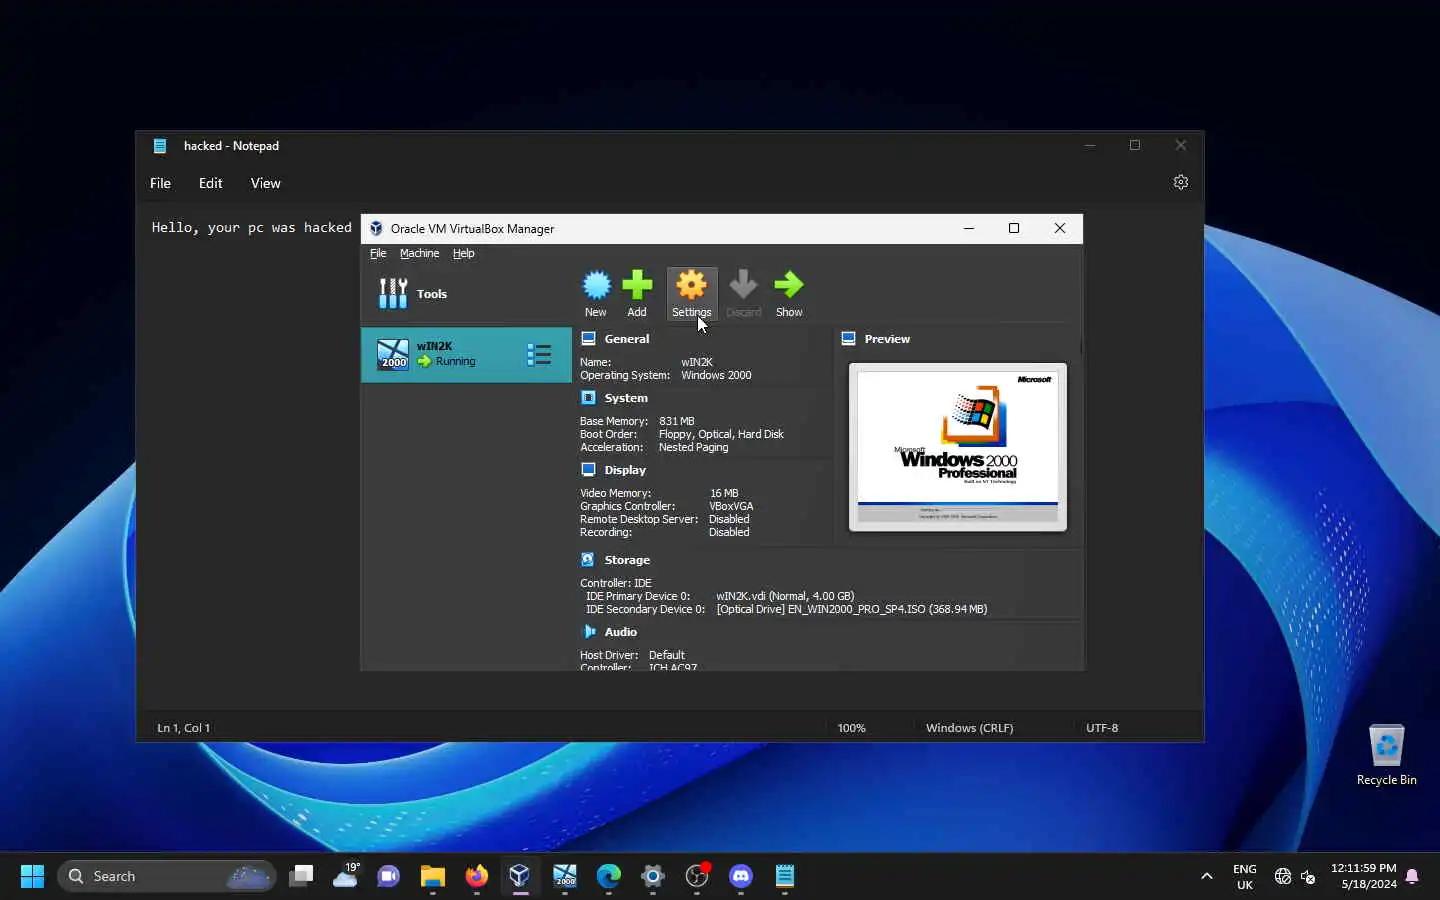This screenshot has width=1440, height=900.
Task: Click the General section heading
Action: point(627,339)
